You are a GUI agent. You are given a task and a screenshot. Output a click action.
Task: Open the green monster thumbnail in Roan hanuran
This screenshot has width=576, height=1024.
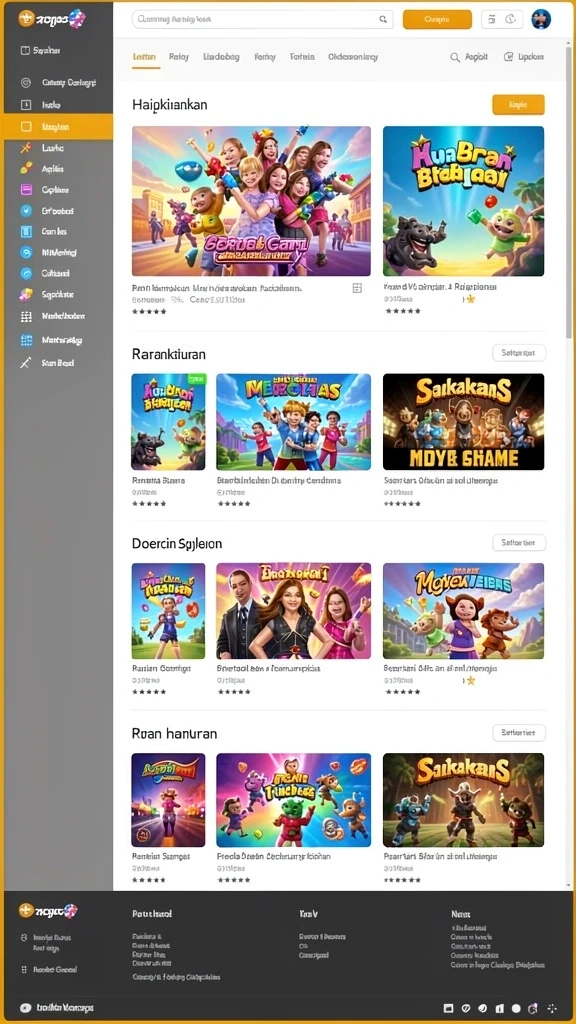click(x=293, y=800)
